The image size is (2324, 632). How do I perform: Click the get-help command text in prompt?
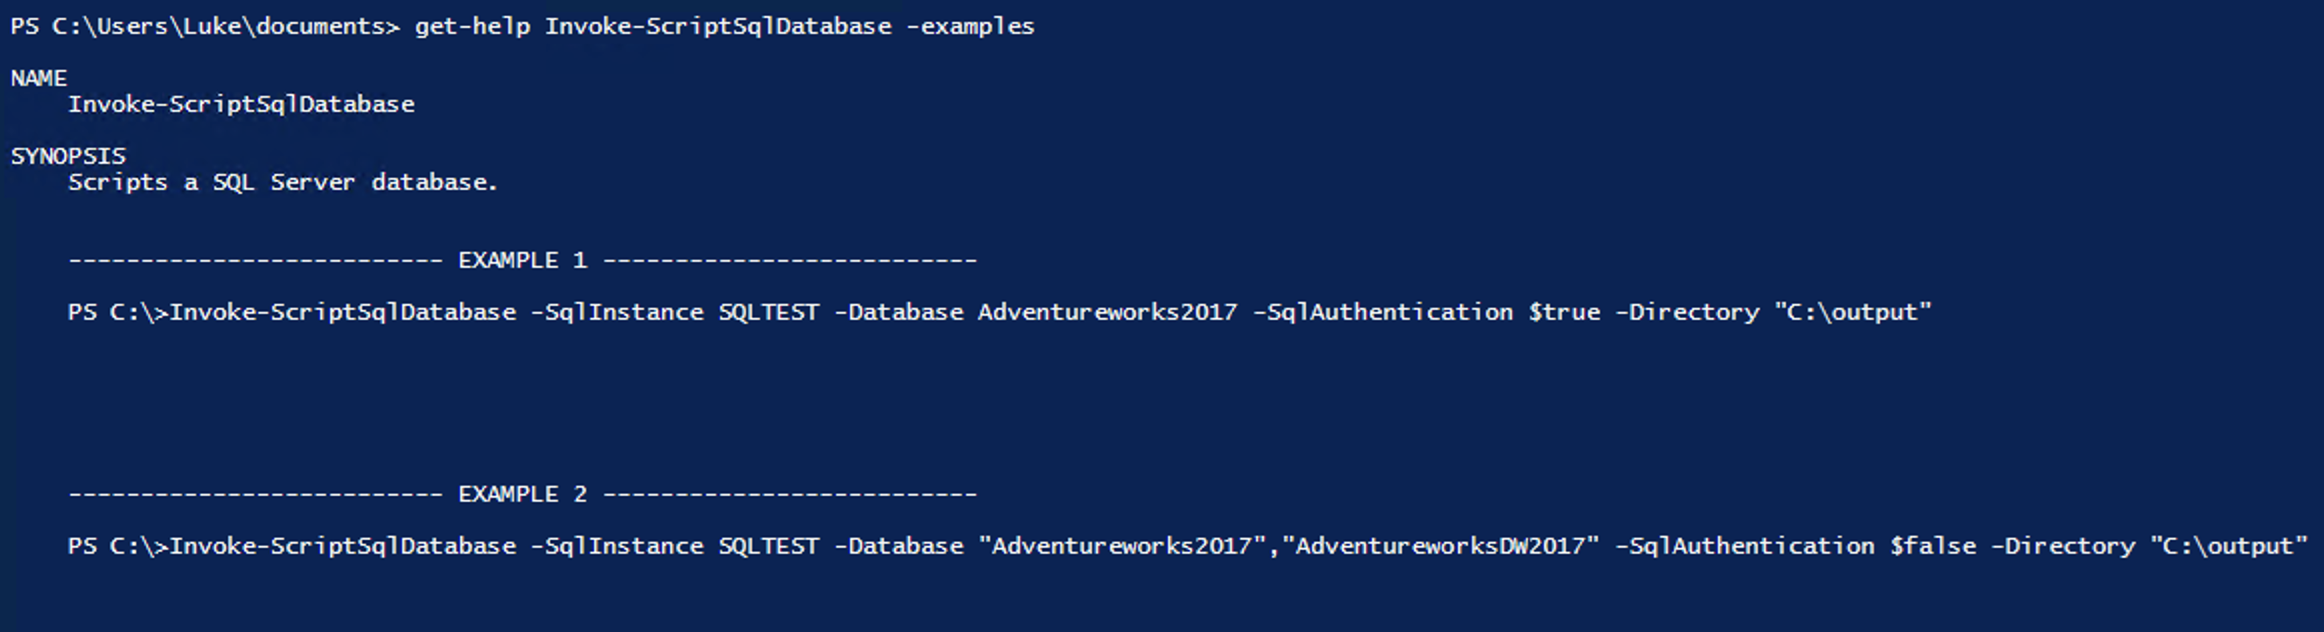tap(472, 27)
